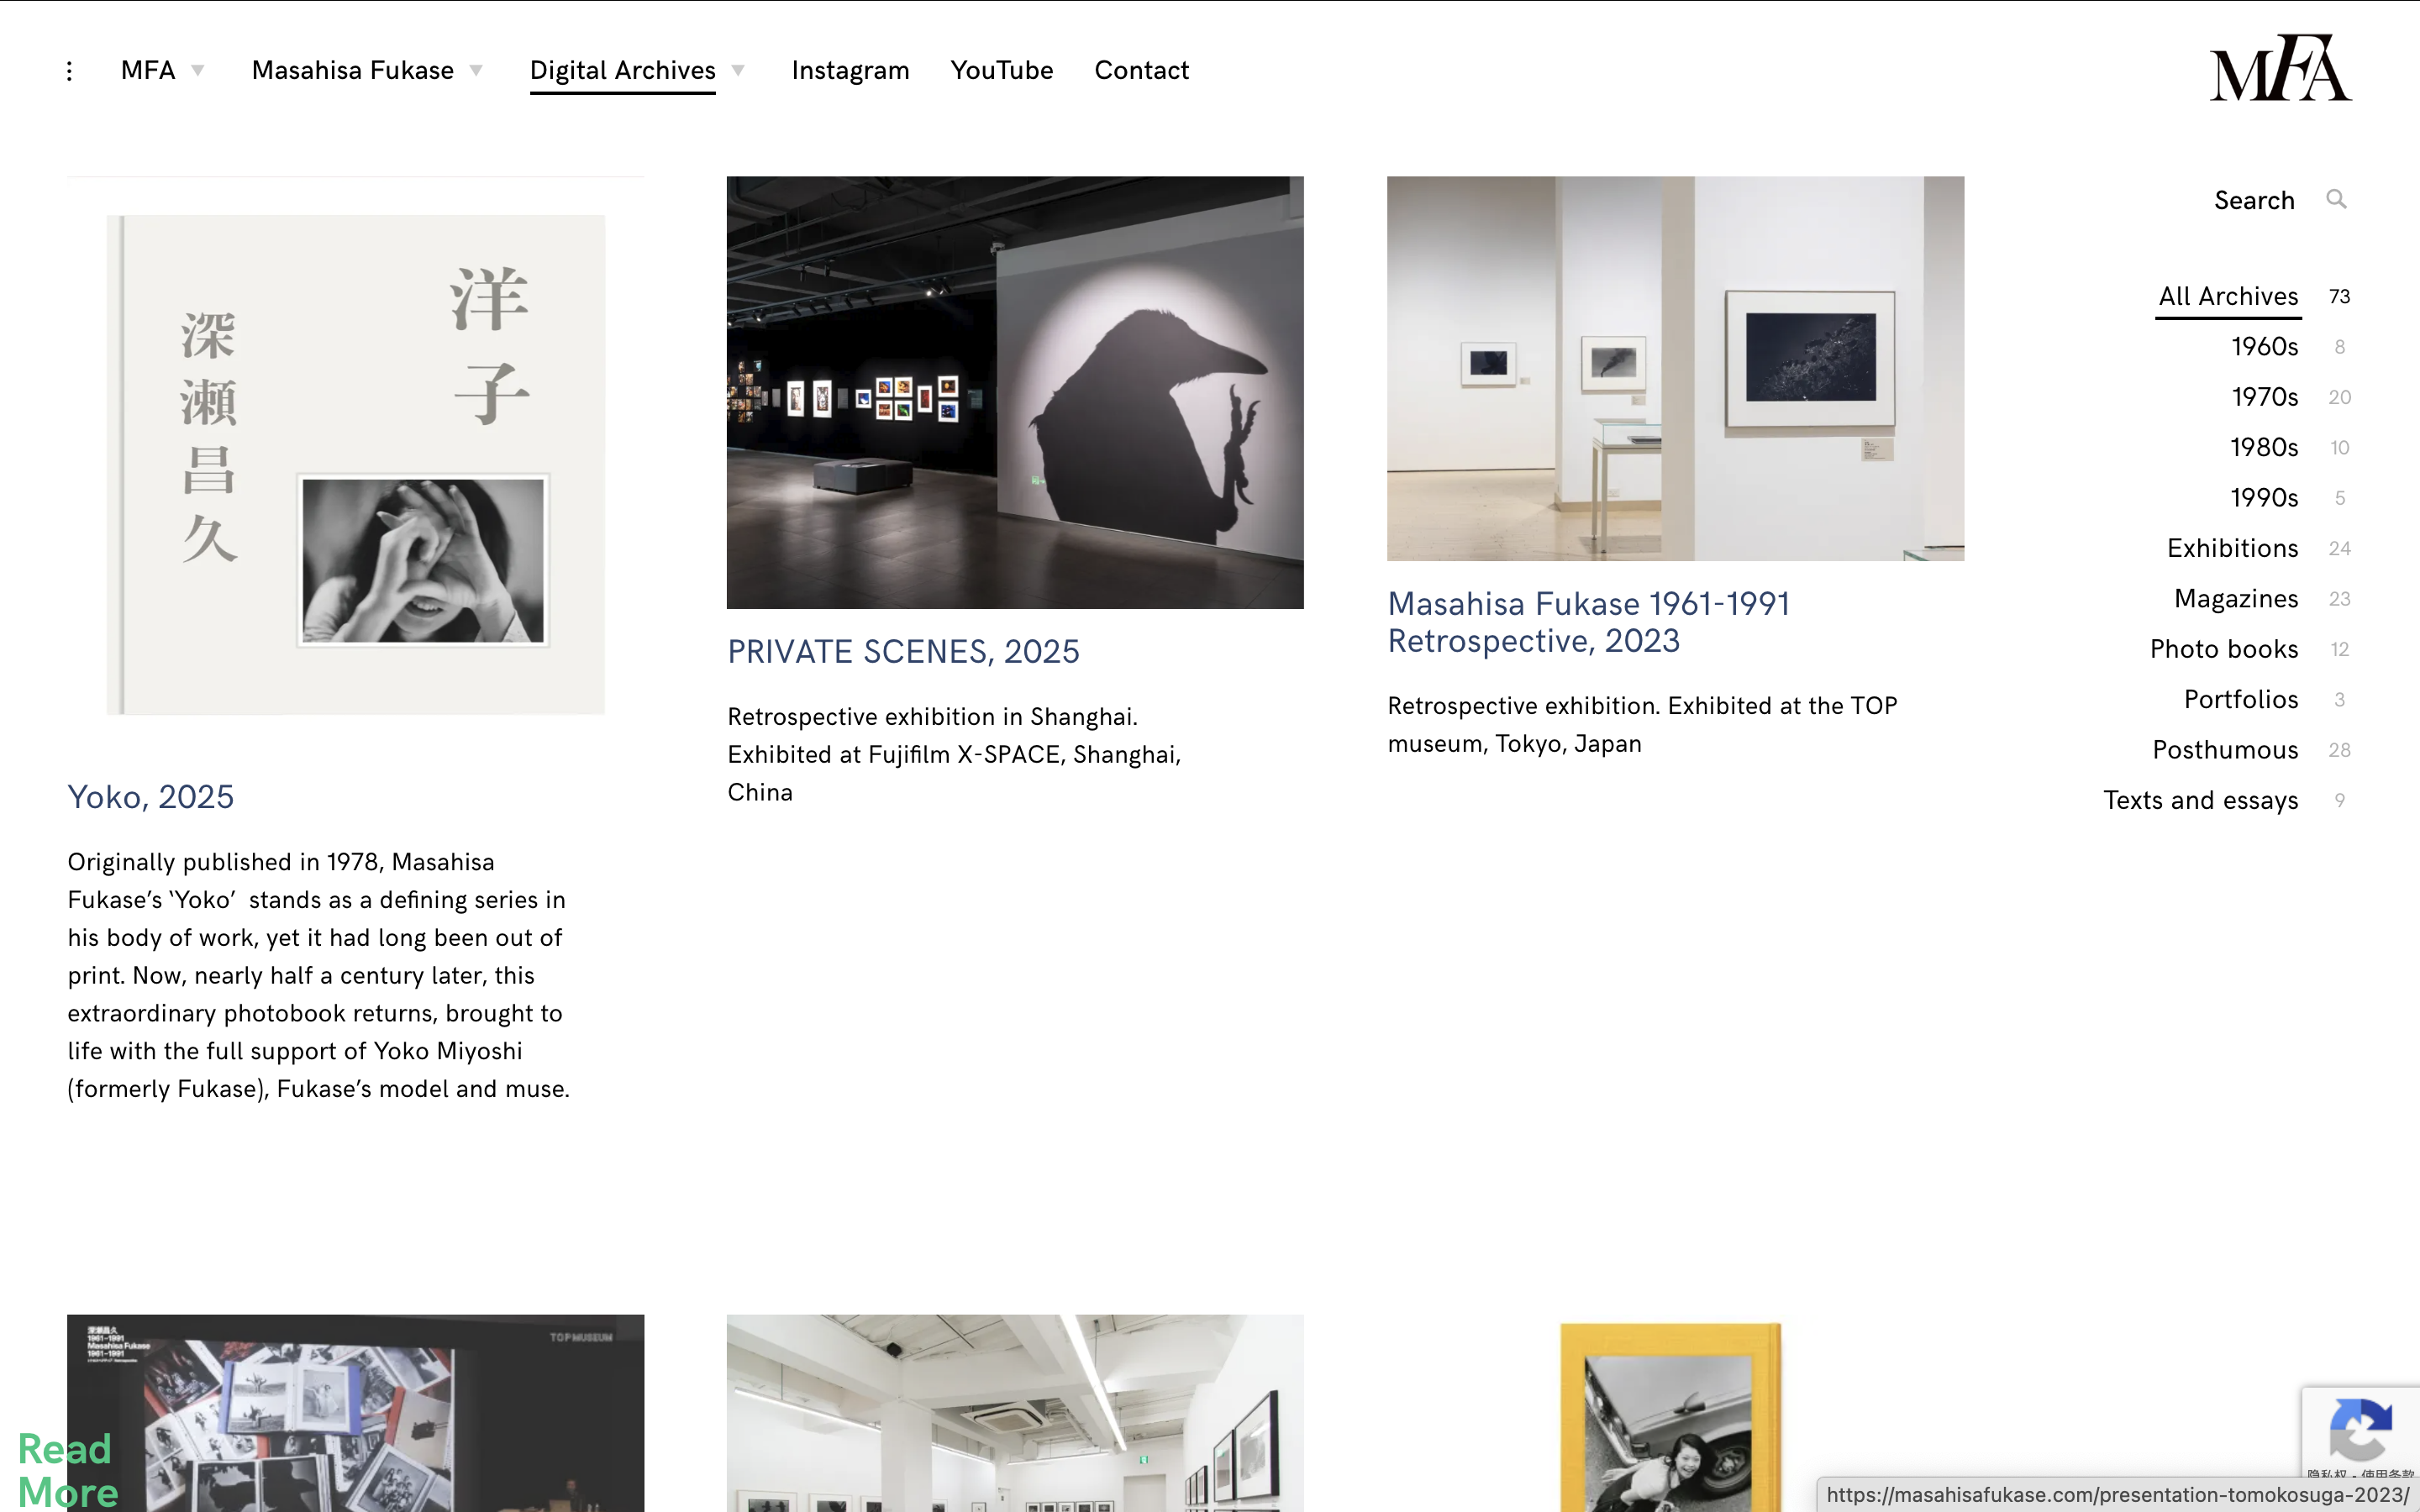
Task: Click the green Read More button
Action: (67, 1470)
